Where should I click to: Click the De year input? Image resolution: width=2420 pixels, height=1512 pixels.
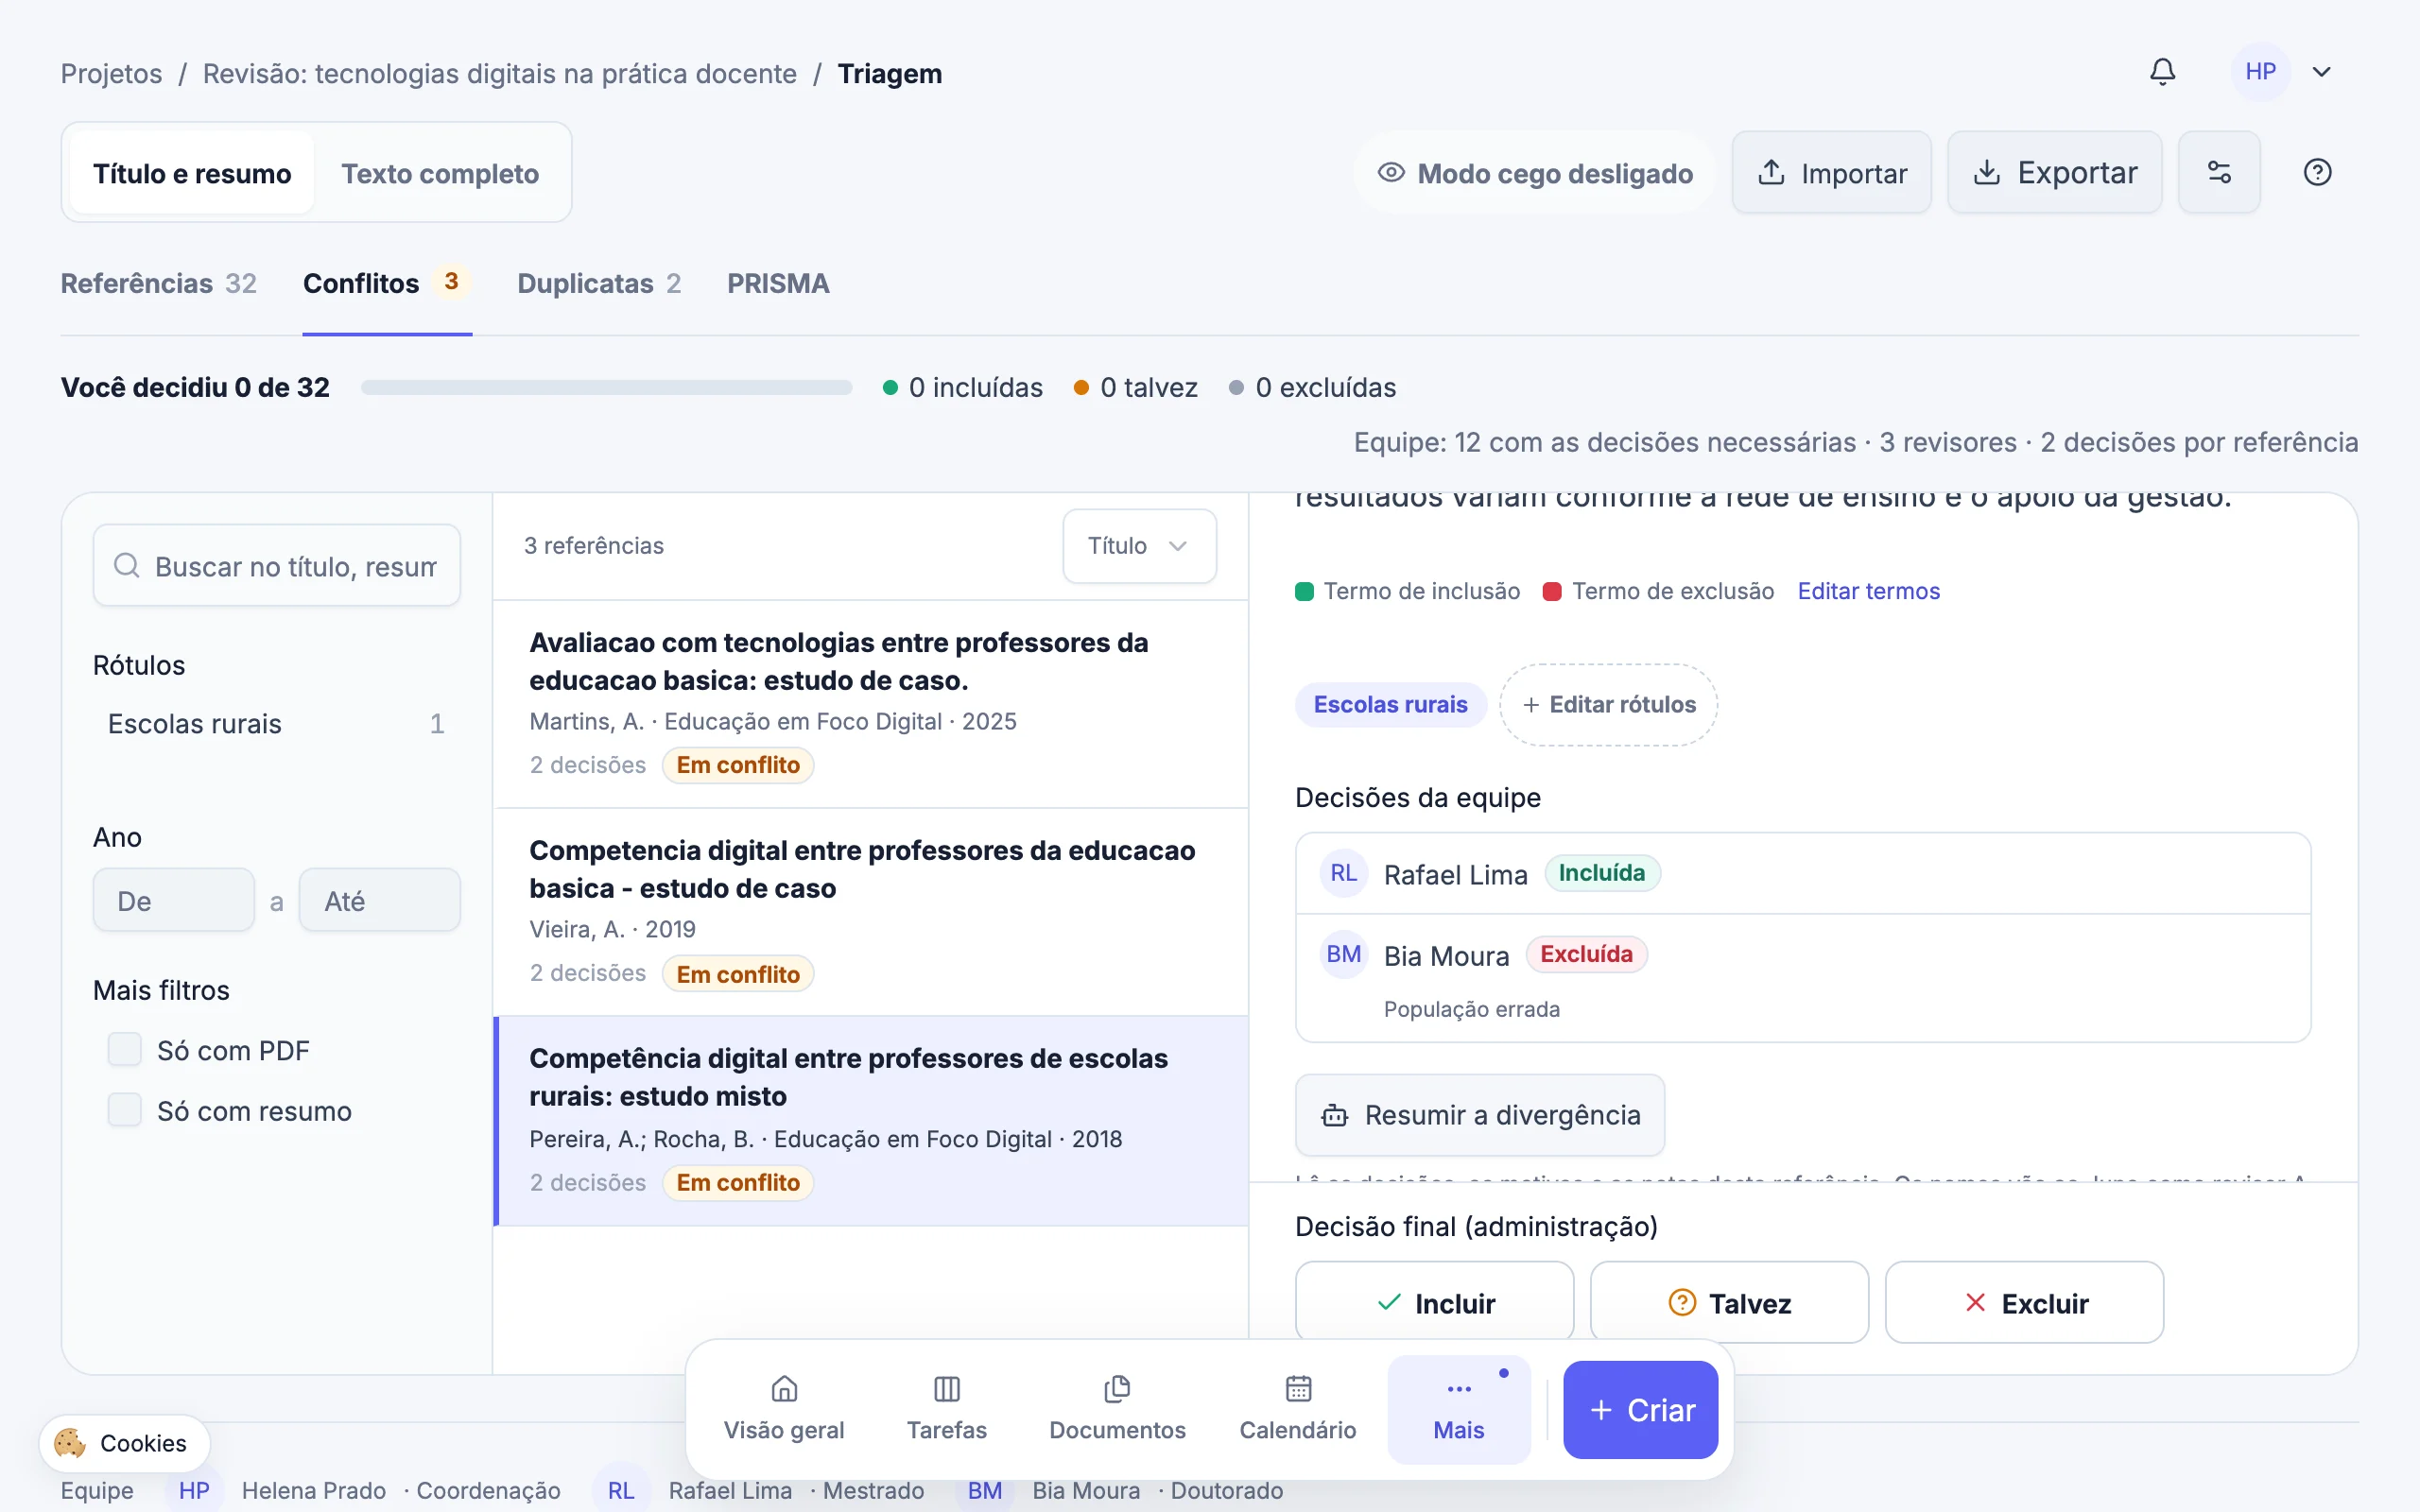coord(174,901)
